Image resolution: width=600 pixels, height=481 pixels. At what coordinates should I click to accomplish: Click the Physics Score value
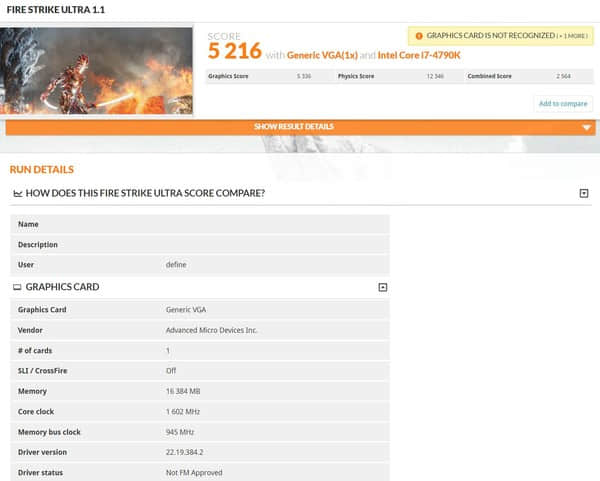tap(435, 76)
